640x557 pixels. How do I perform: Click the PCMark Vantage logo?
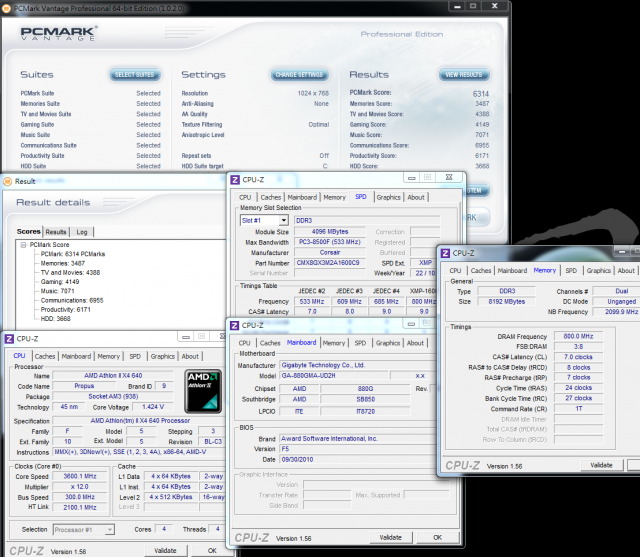click(59, 33)
